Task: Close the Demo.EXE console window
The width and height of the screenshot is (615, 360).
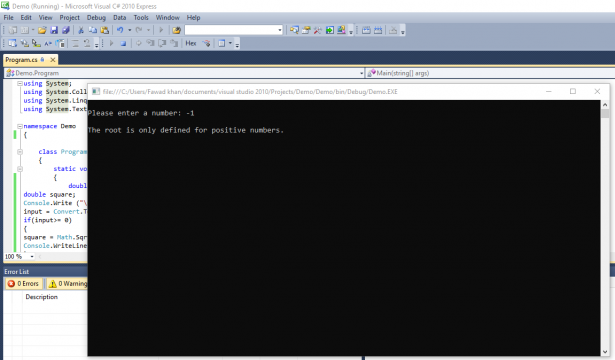Action: tap(597, 91)
